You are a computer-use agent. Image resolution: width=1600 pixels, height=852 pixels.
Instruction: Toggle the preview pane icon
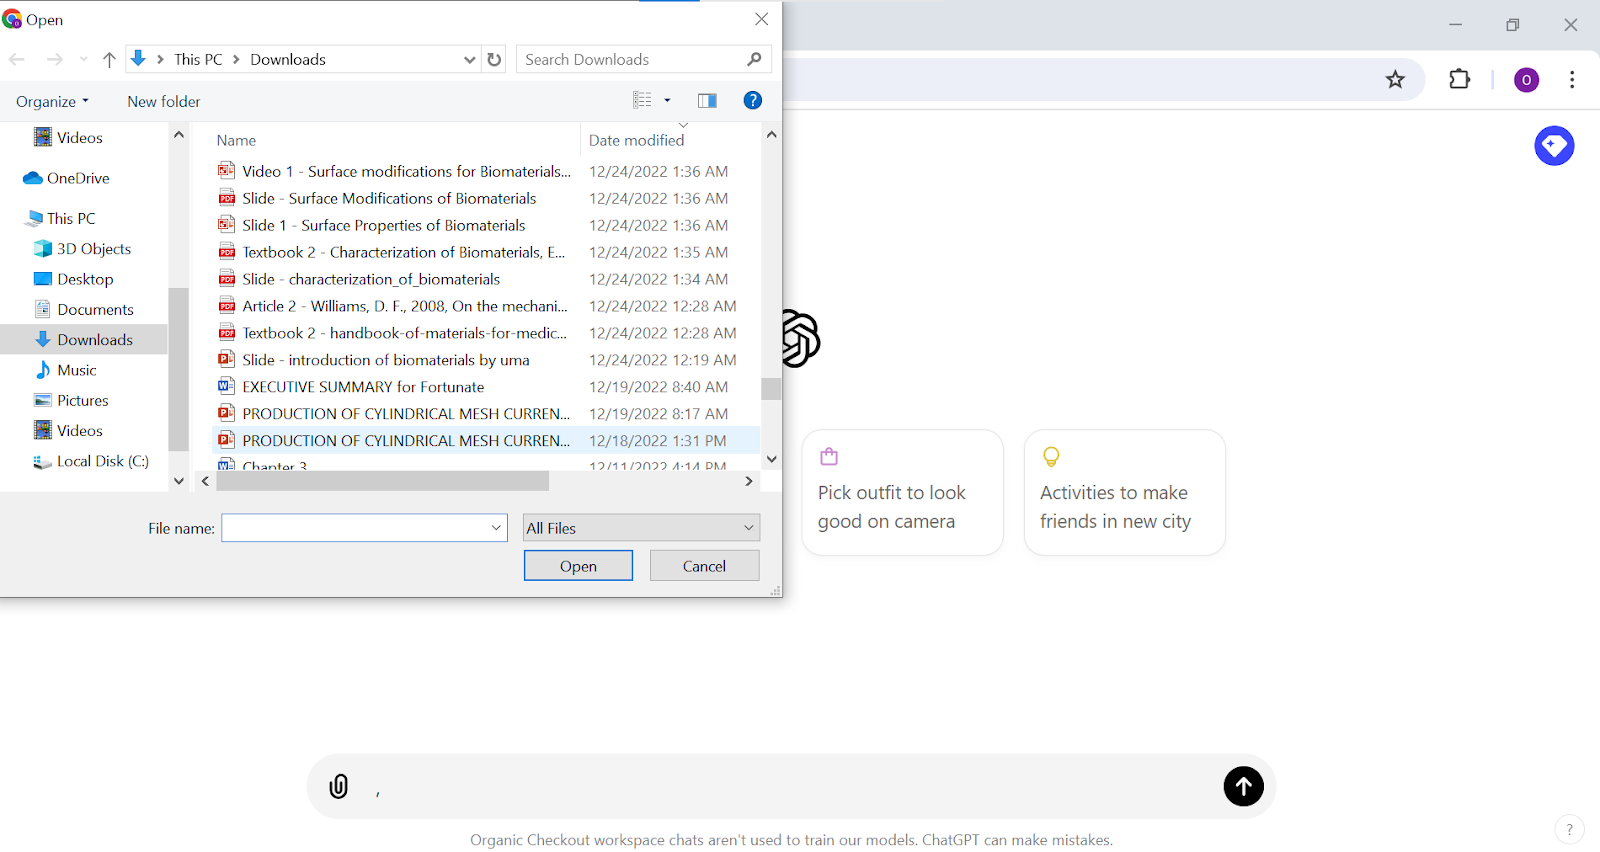[707, 100]
